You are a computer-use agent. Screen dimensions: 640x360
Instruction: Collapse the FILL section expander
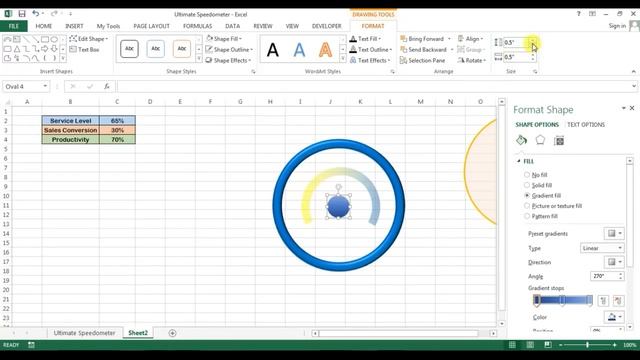coord(519,161)
